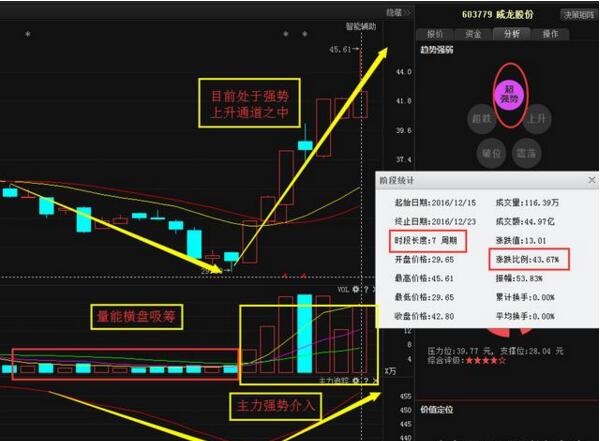Click the asterisk marker at chart top left
Image resolution: width=600 pixels, height=441 pixels.
pyautogui.click(x=28, y=34)
